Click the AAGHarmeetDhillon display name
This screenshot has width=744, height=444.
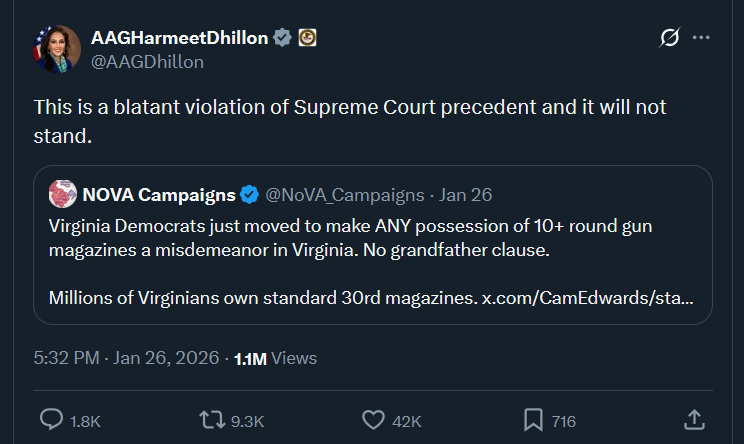click(180, 38)
